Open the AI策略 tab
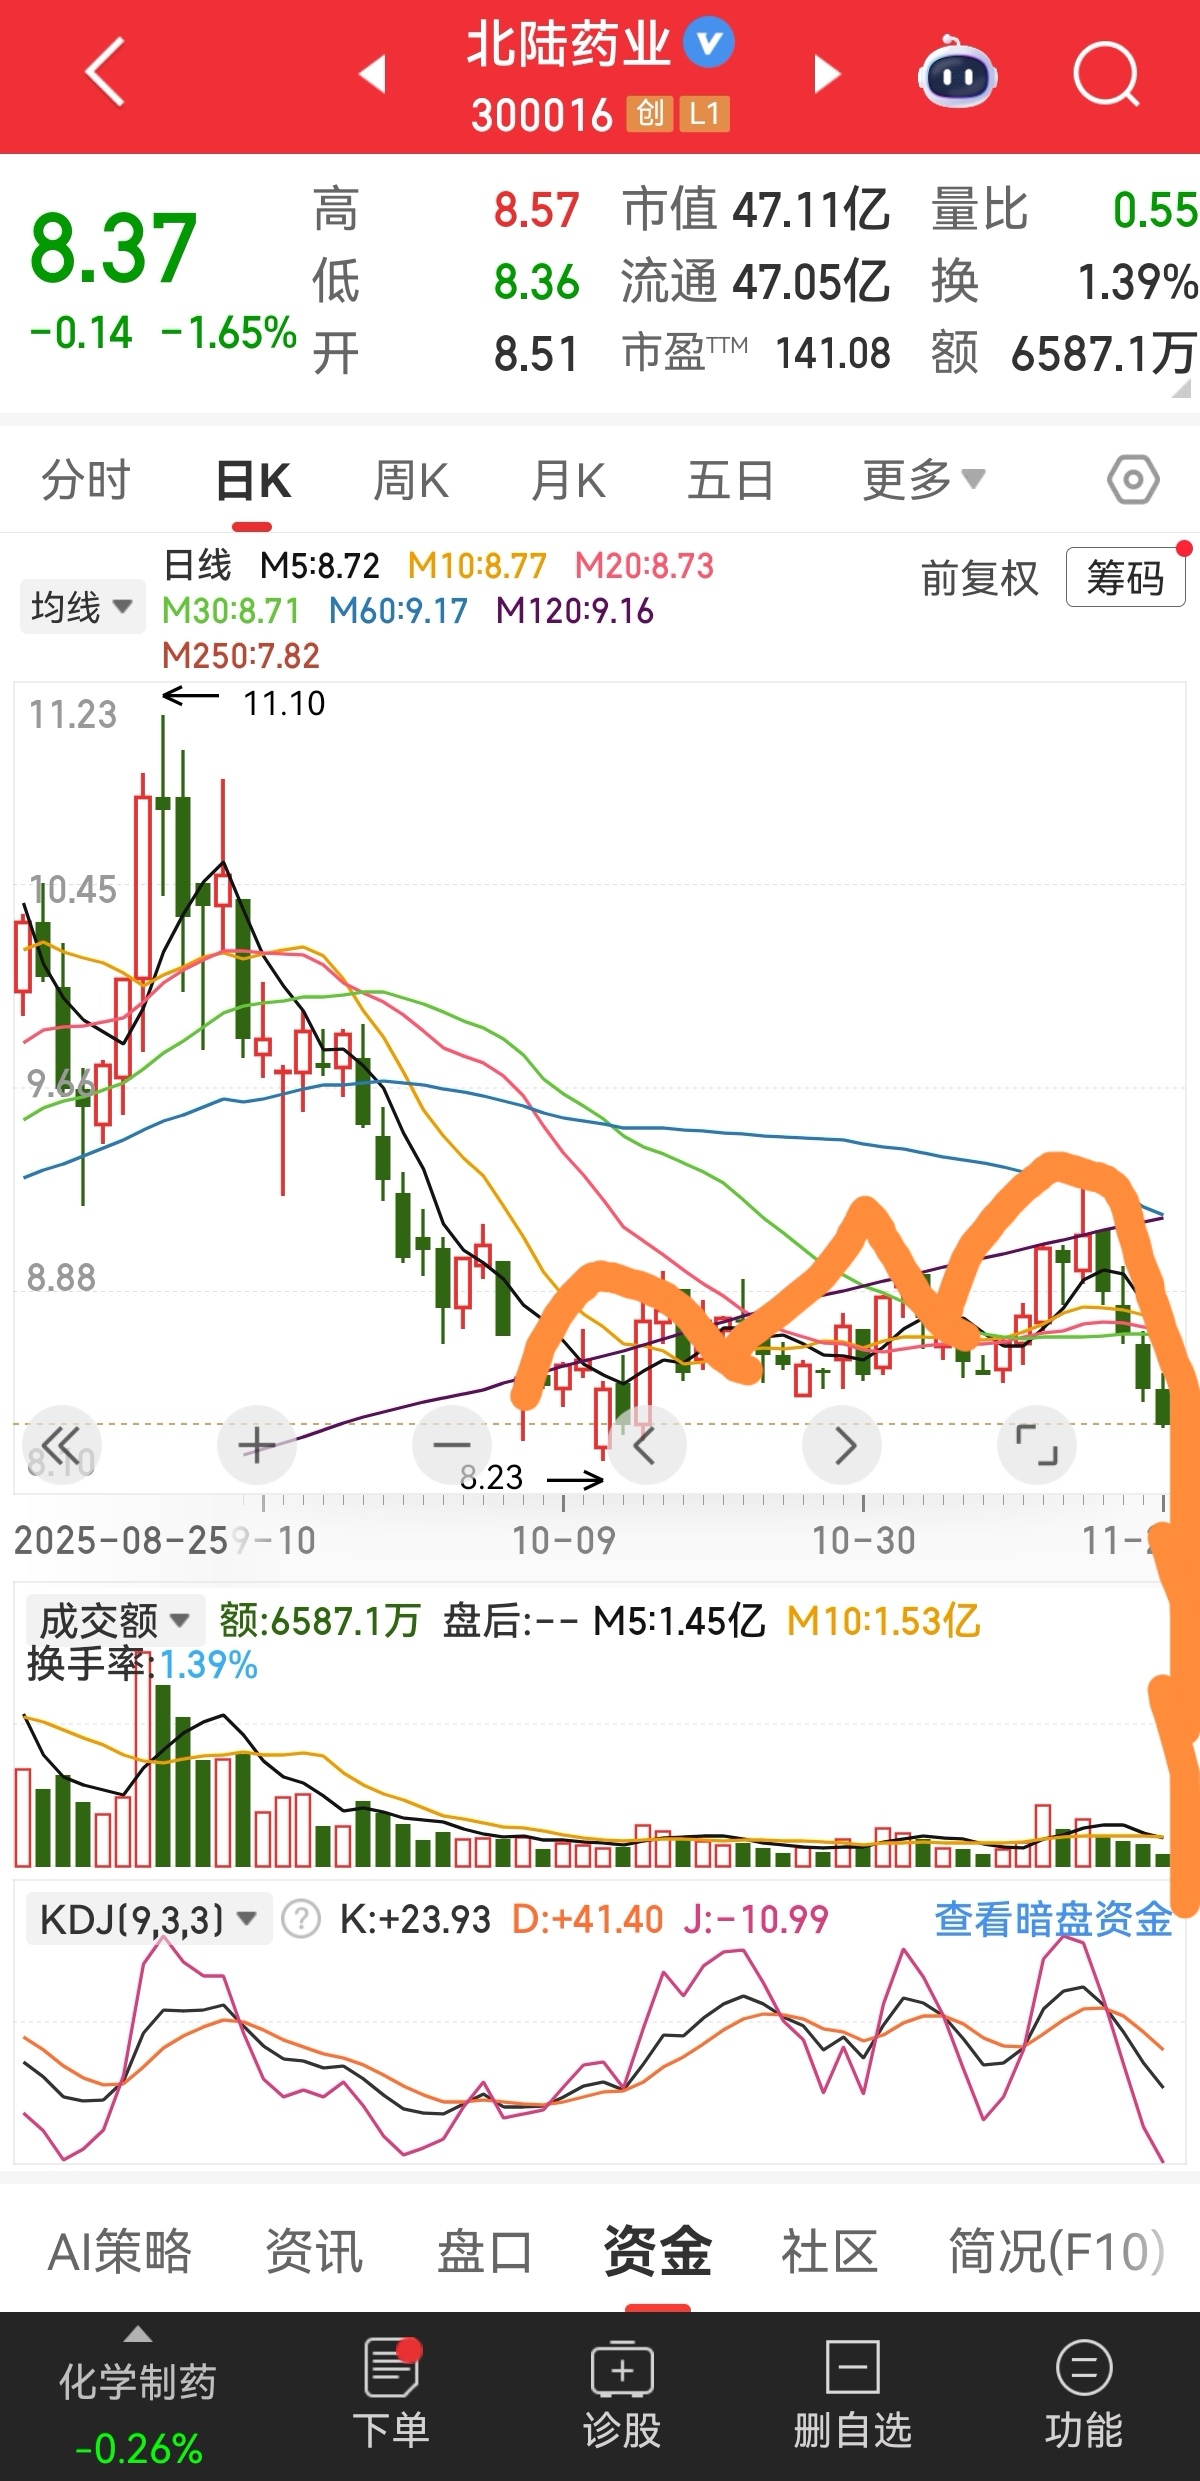The width and height of the screenshot is (1200, 2481). click(x=120, y=2252)
